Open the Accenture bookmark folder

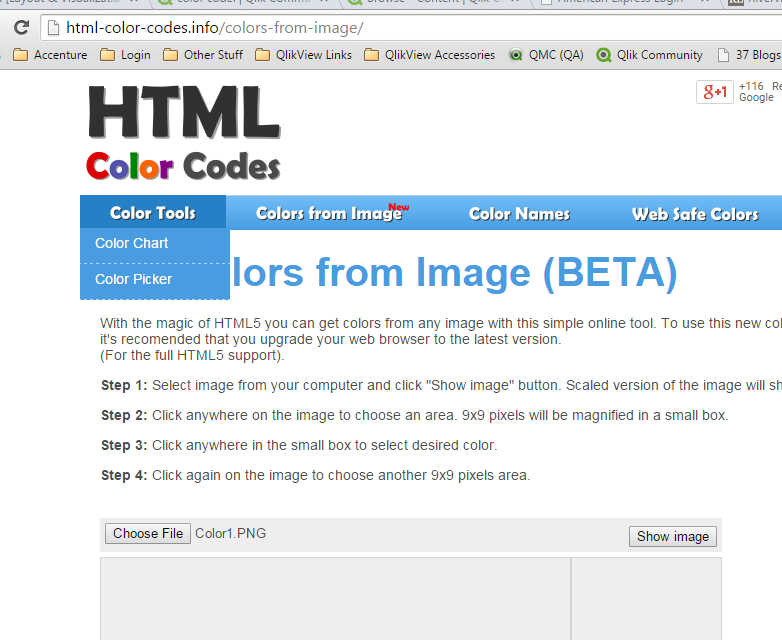(50, 55)
